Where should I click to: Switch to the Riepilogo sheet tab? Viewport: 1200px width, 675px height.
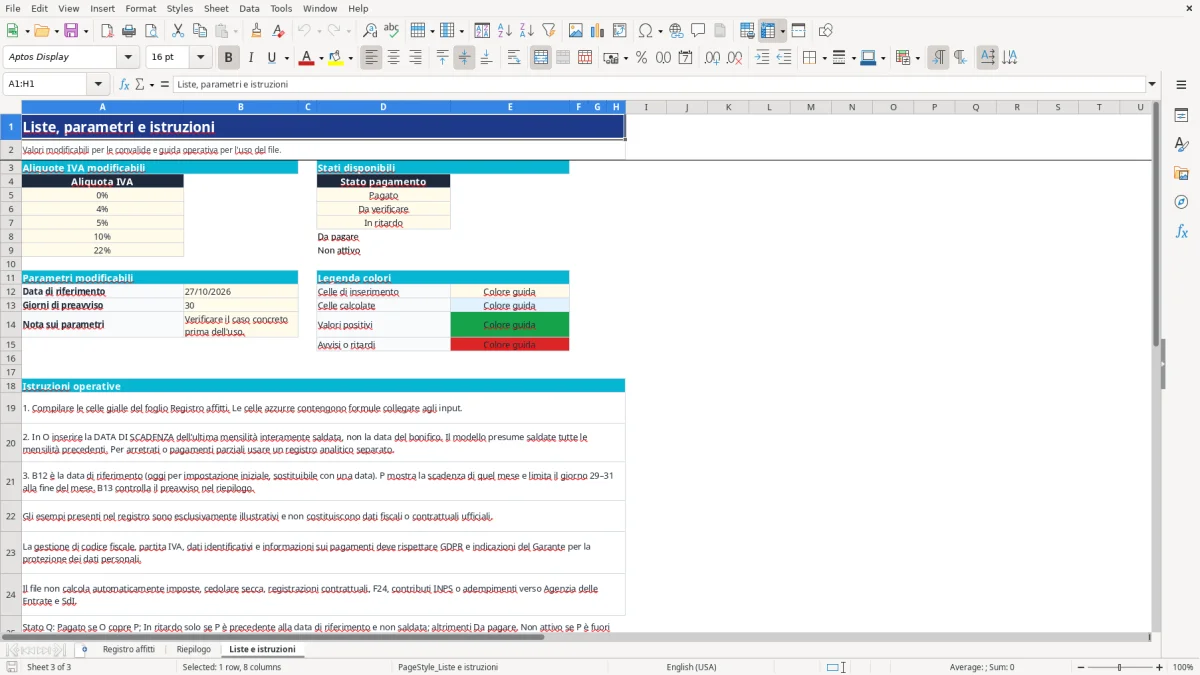coord(194,650)
